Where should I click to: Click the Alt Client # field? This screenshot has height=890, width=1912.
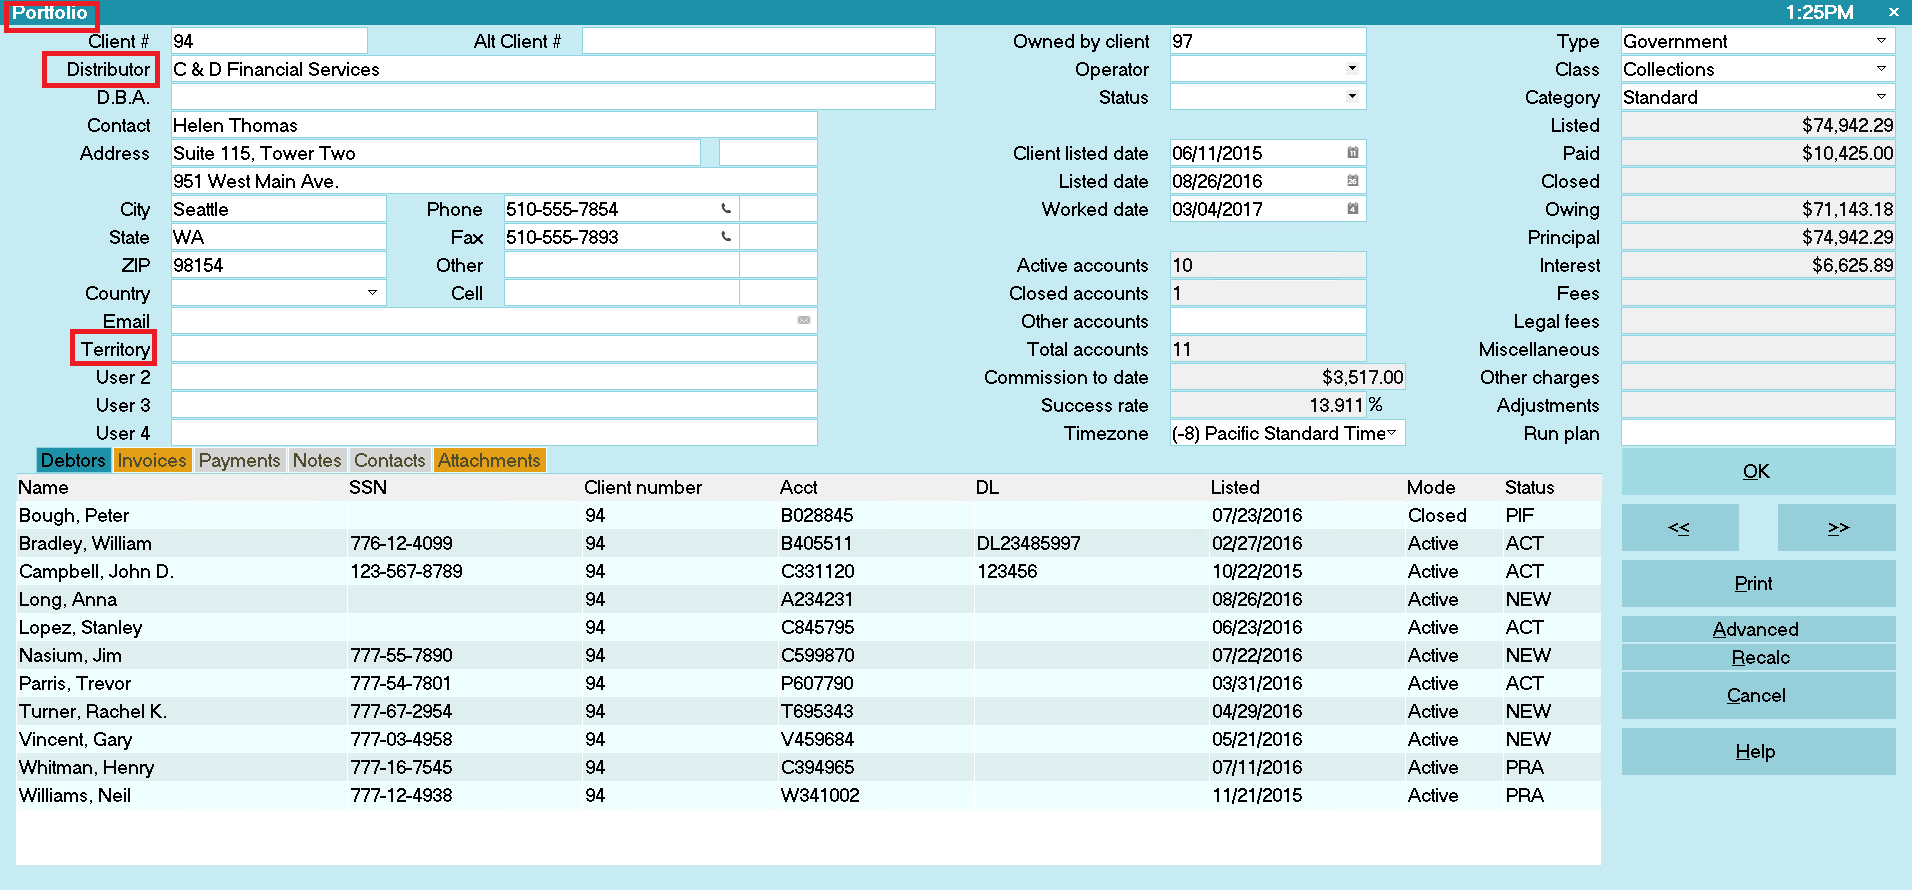(758, 41)
